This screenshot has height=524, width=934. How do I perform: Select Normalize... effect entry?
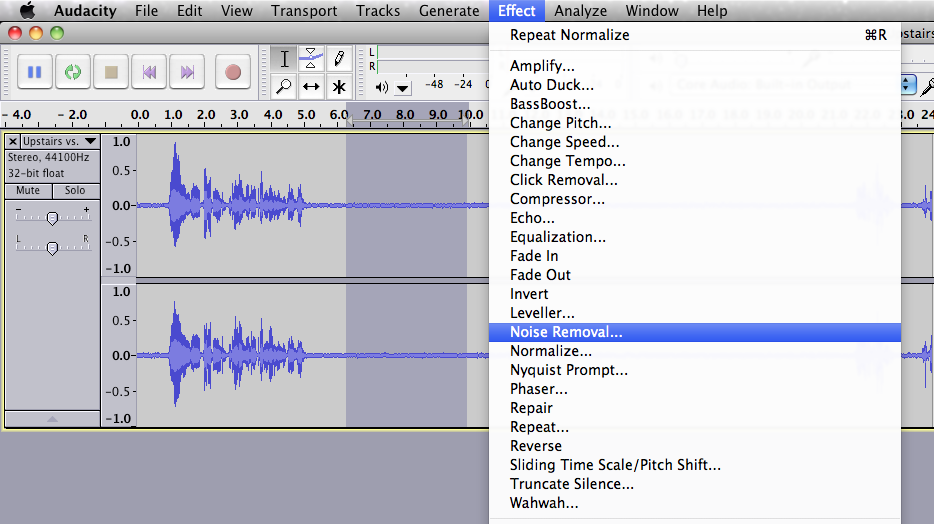pyautogui.click(x=551, y=351)
